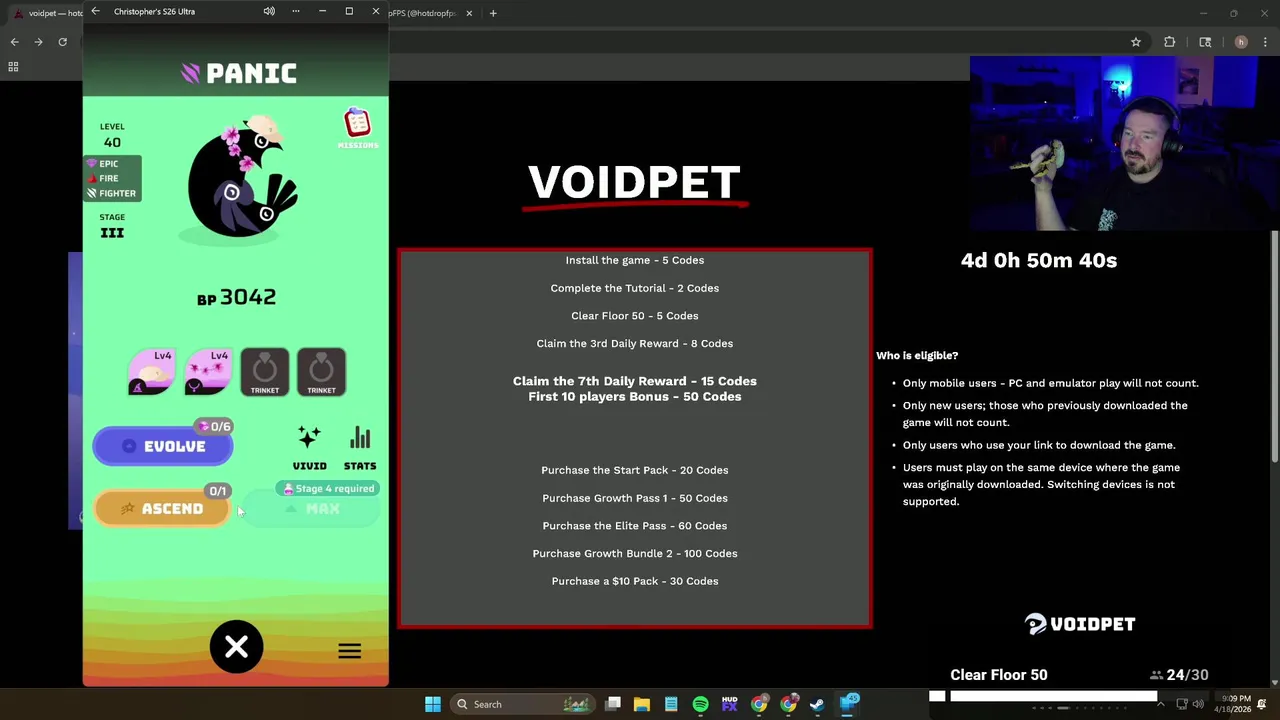Viewport: 1280px width, 720px height.
Task: Tap the greyed-out Max button
Action: click(312, 509)
